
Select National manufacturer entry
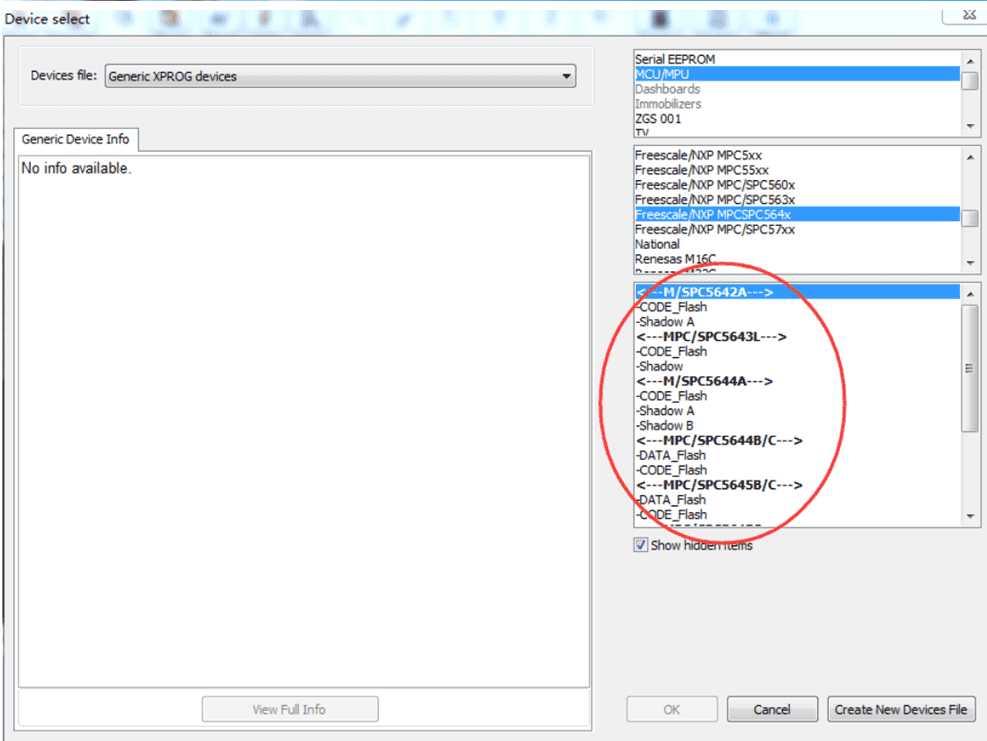click(797, 244)
